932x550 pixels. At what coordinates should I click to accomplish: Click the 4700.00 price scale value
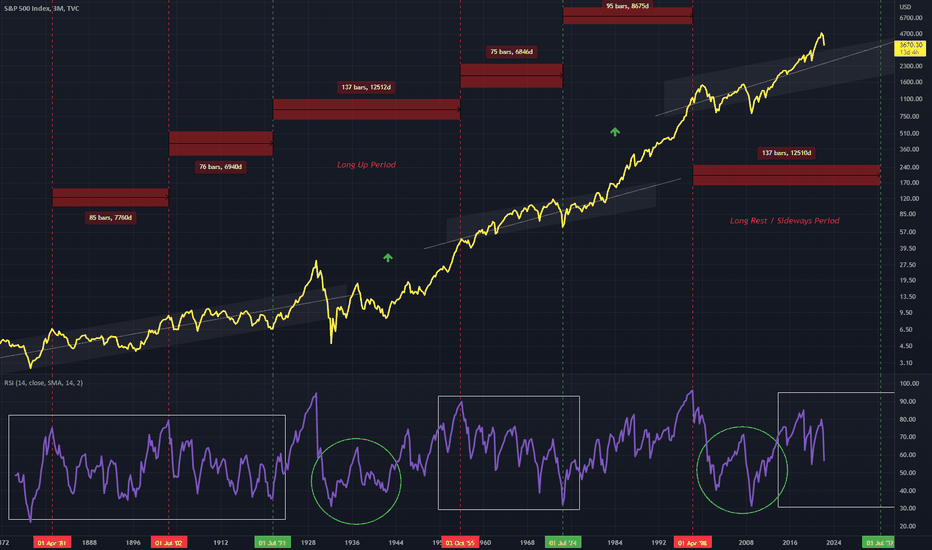click(911, 34)
